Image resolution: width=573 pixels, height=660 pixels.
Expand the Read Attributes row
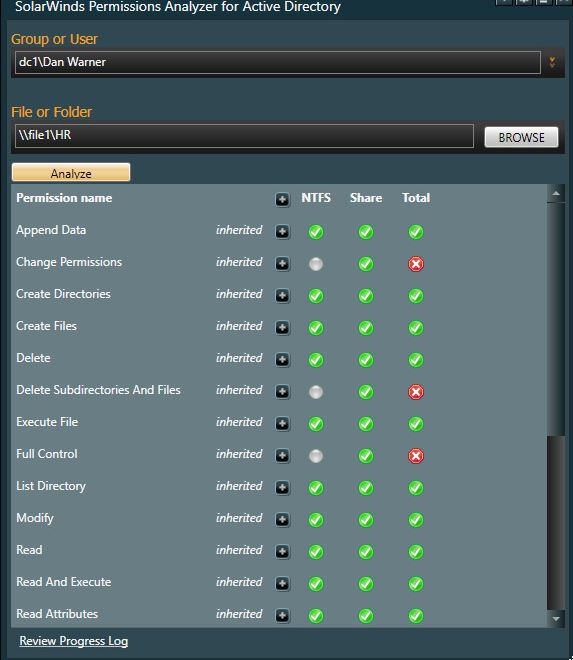[x=283, y=615]
